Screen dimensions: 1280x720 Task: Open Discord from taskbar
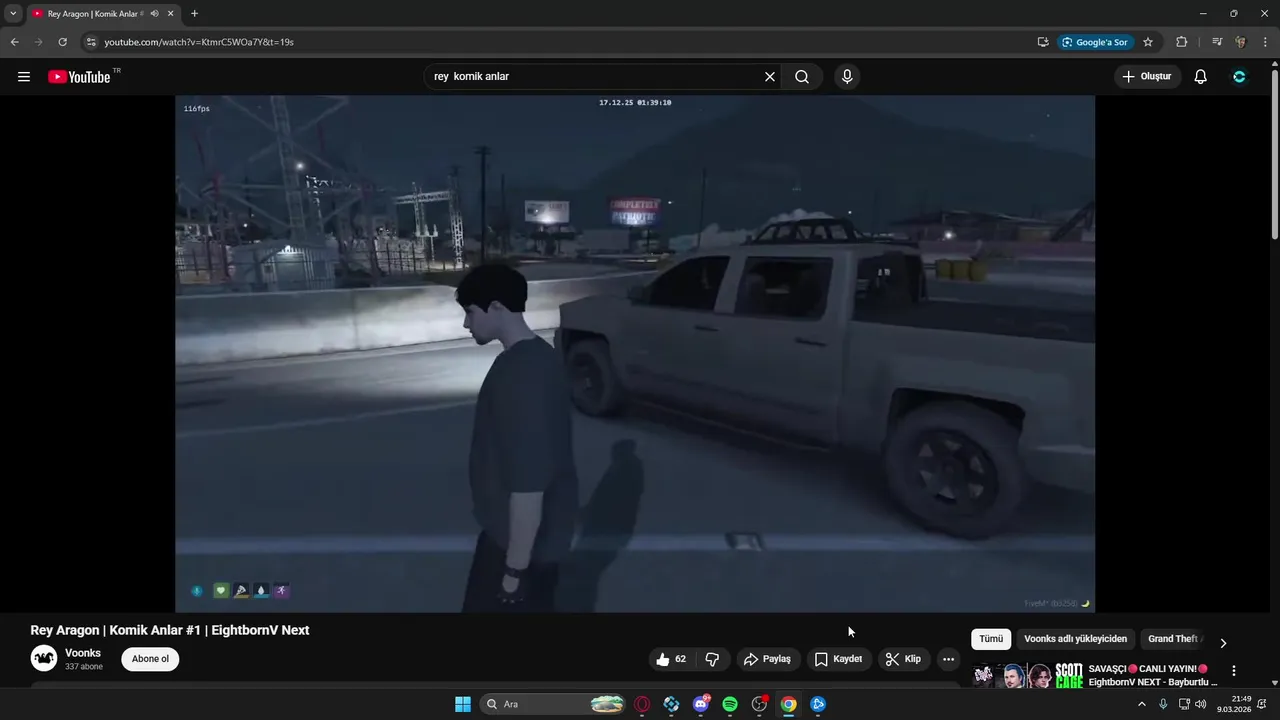click(701, 704)
